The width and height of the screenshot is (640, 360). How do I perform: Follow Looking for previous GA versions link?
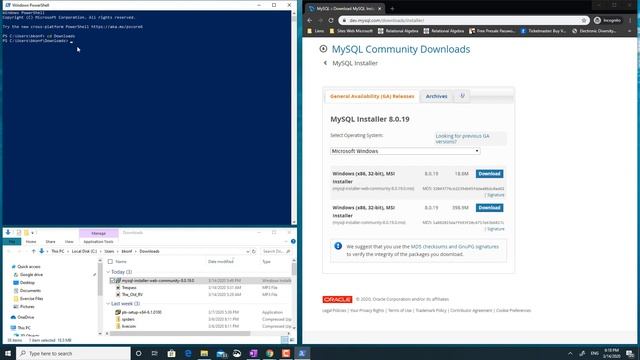(462, 138)
